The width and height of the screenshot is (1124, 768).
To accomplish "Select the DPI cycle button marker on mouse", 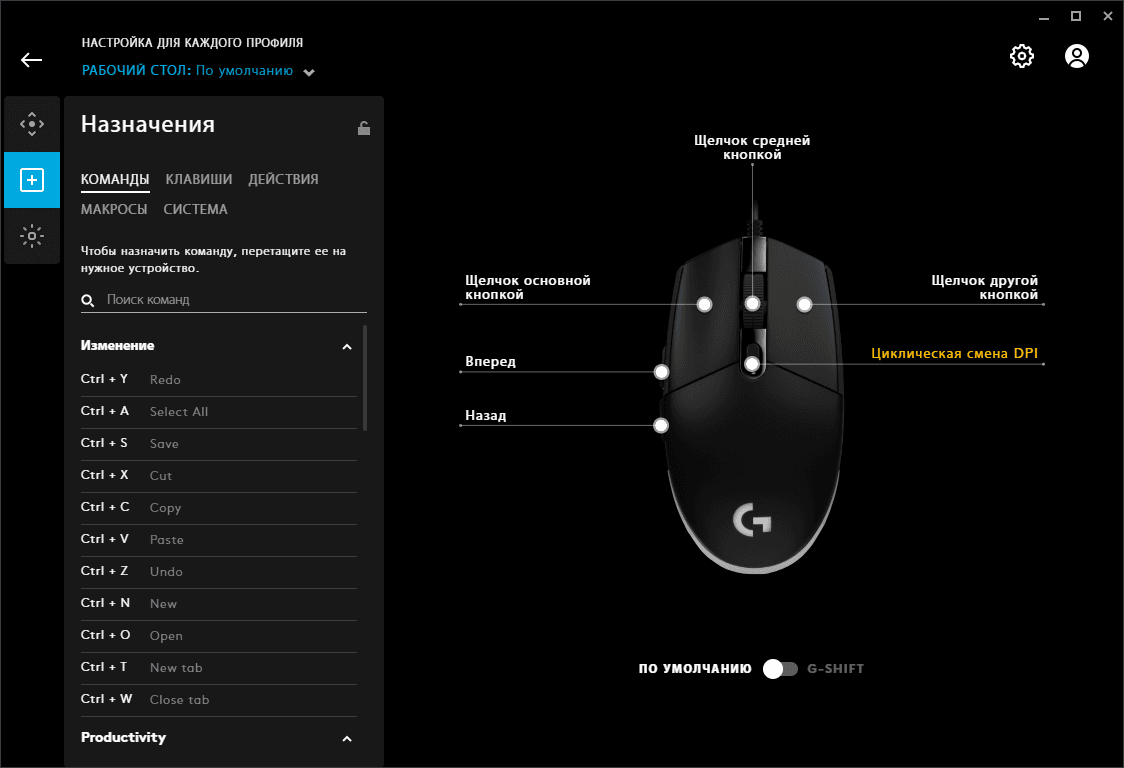I will (752, 364).
